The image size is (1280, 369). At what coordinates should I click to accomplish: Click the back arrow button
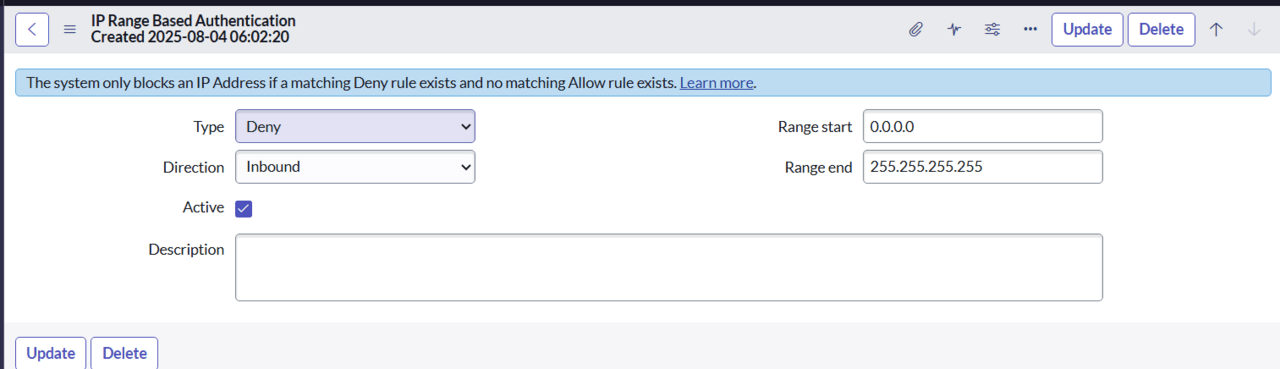coord(32,29)
